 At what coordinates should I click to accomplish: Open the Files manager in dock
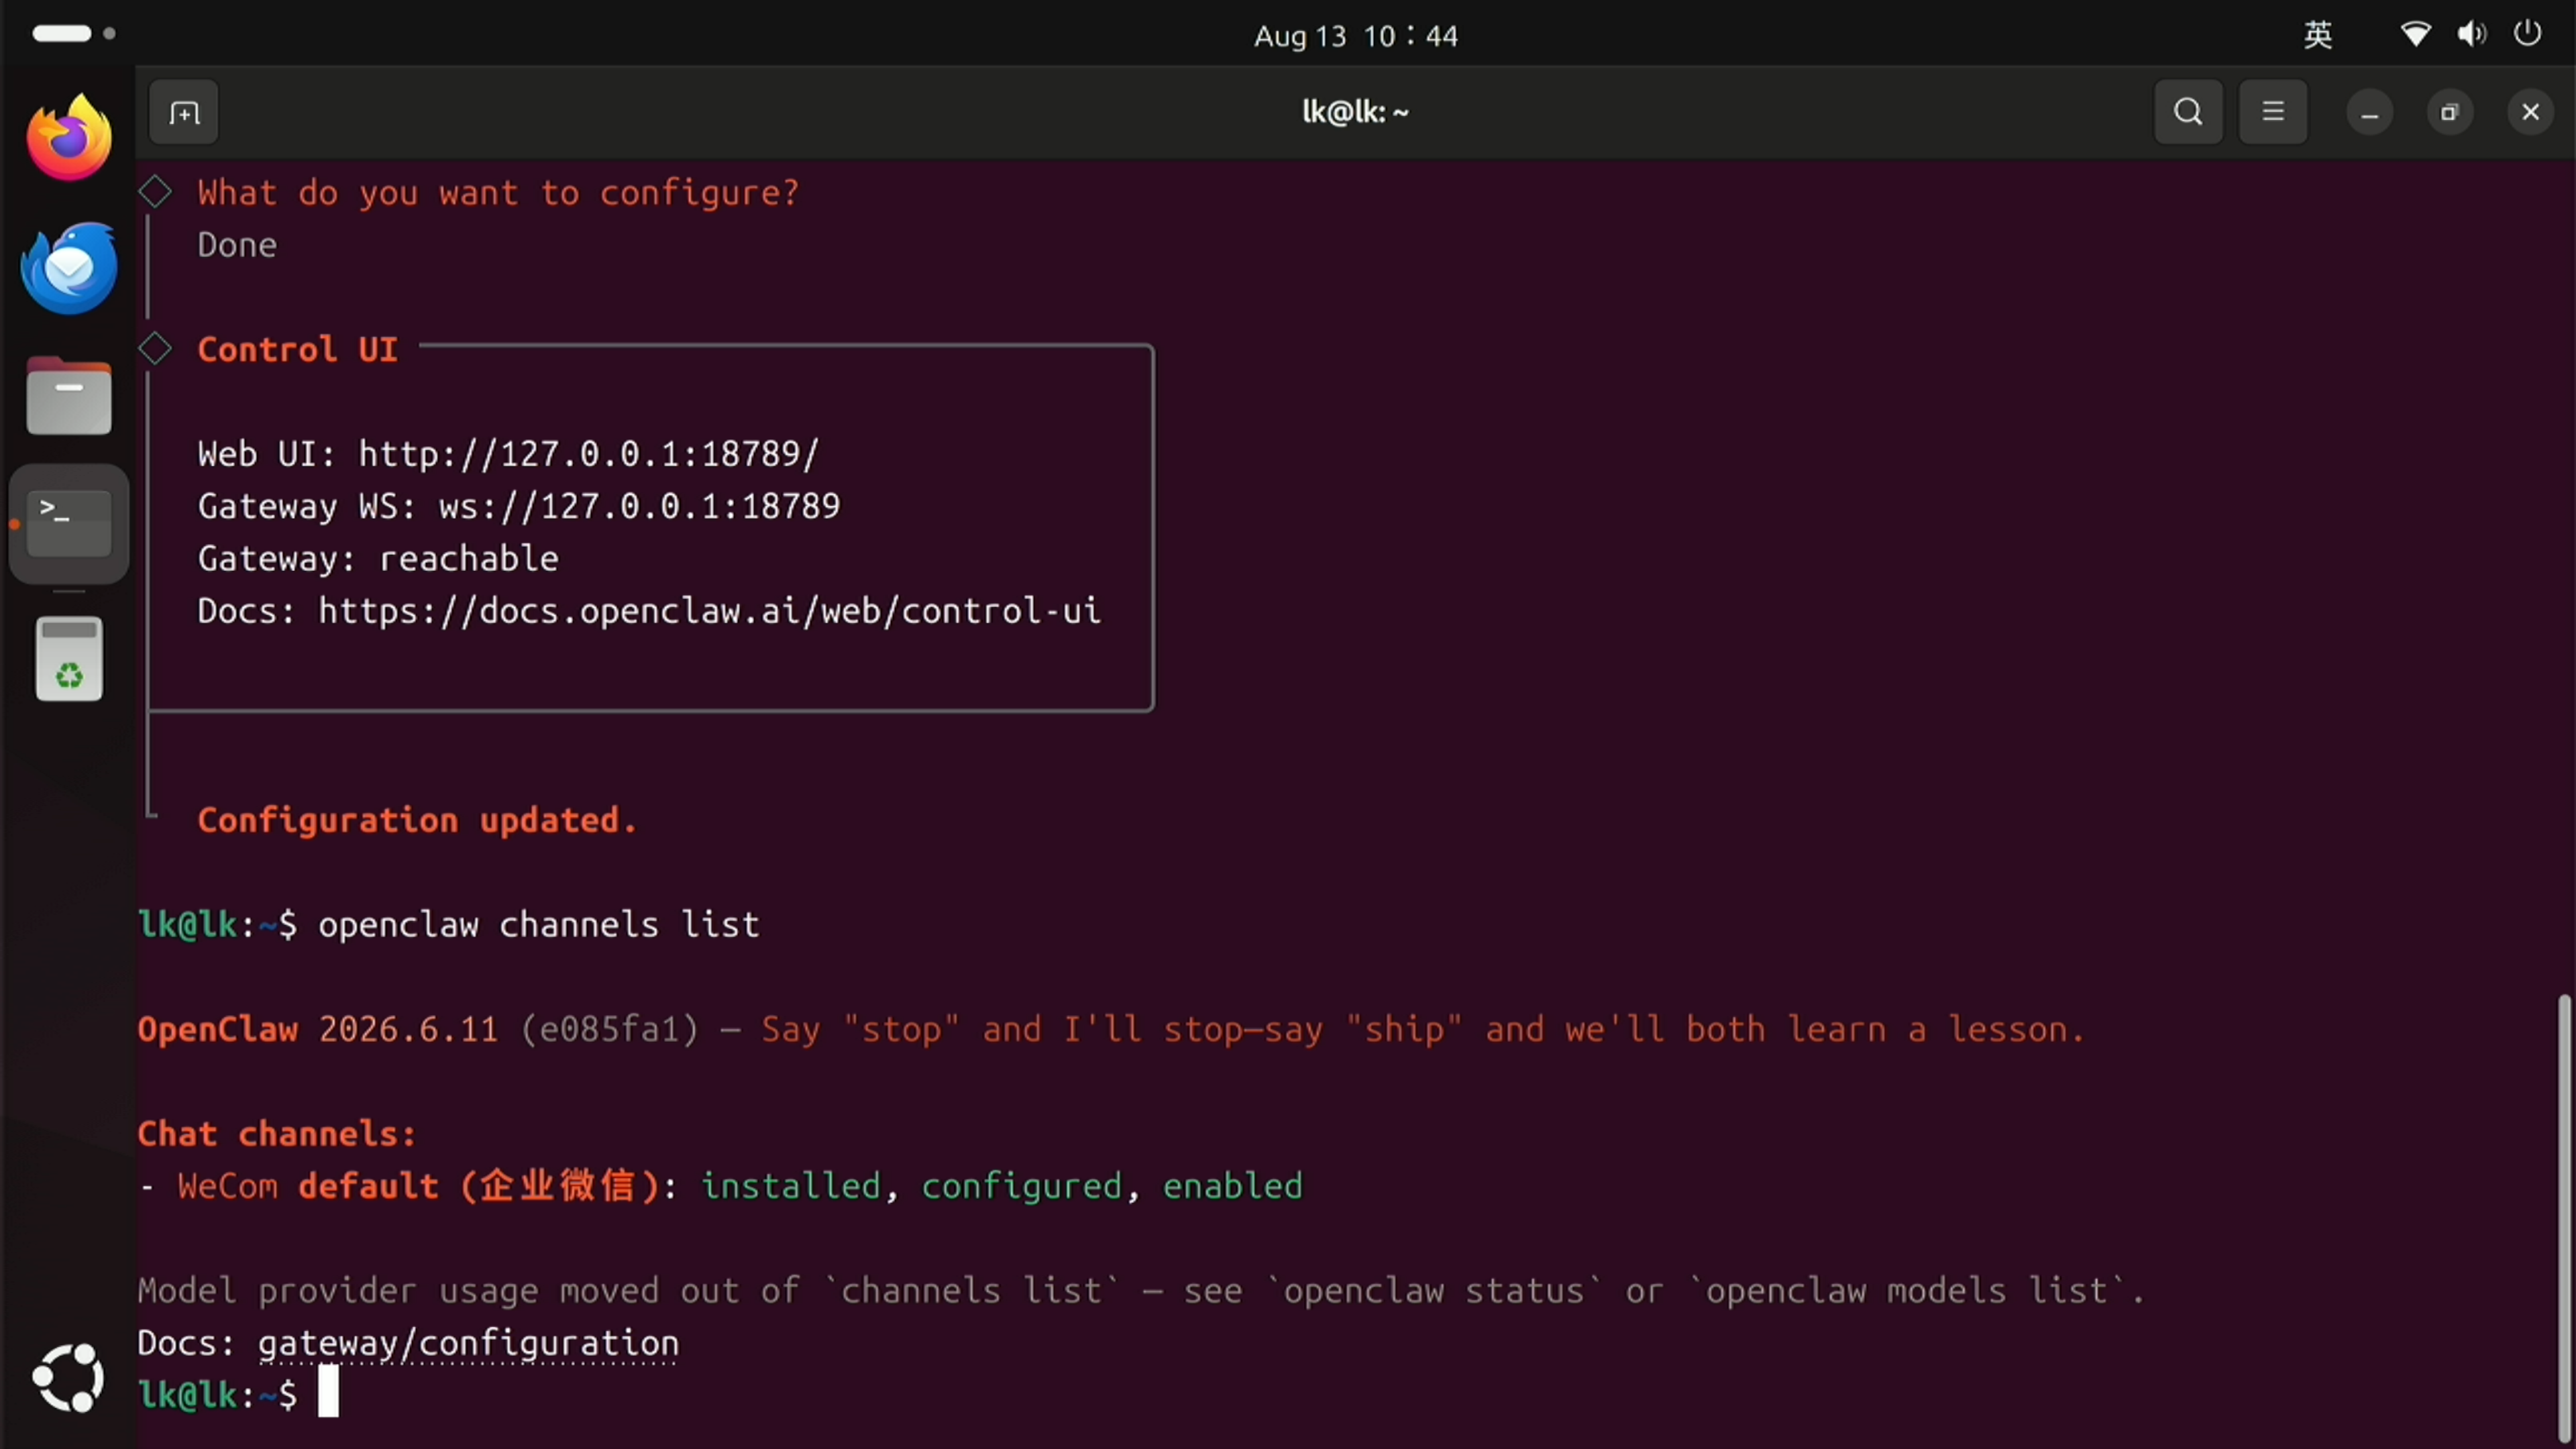tap(69, 396)
